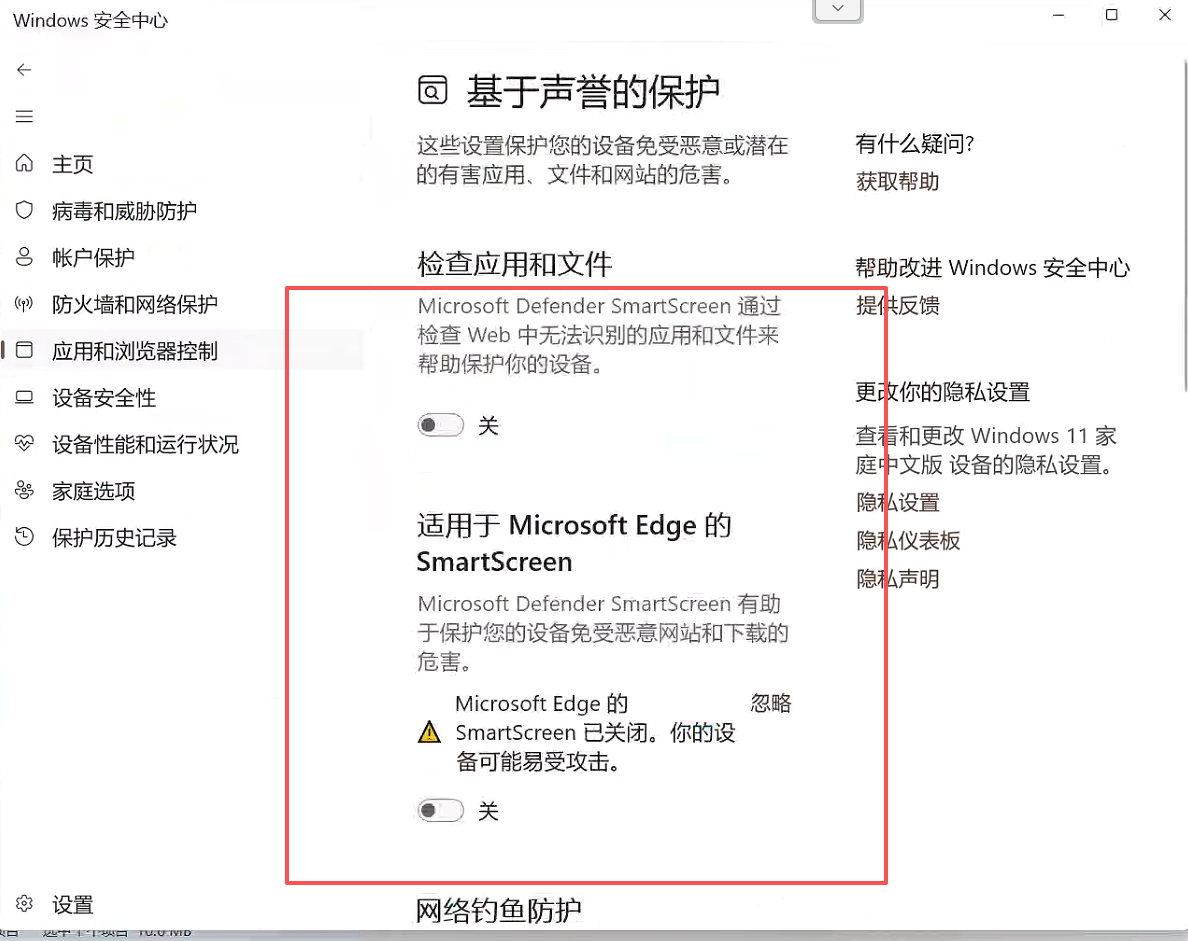Open the 隐私仪表板 link
Viewport: 1188px width, 941px height.
[x=908, y=541]
